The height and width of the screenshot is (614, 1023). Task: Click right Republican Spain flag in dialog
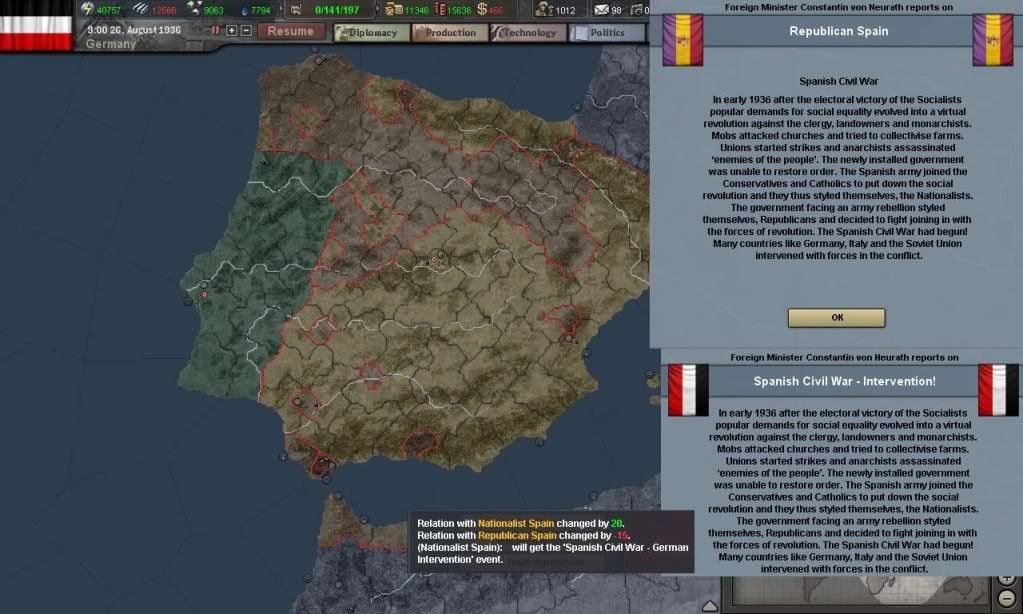tap(993, 40)
